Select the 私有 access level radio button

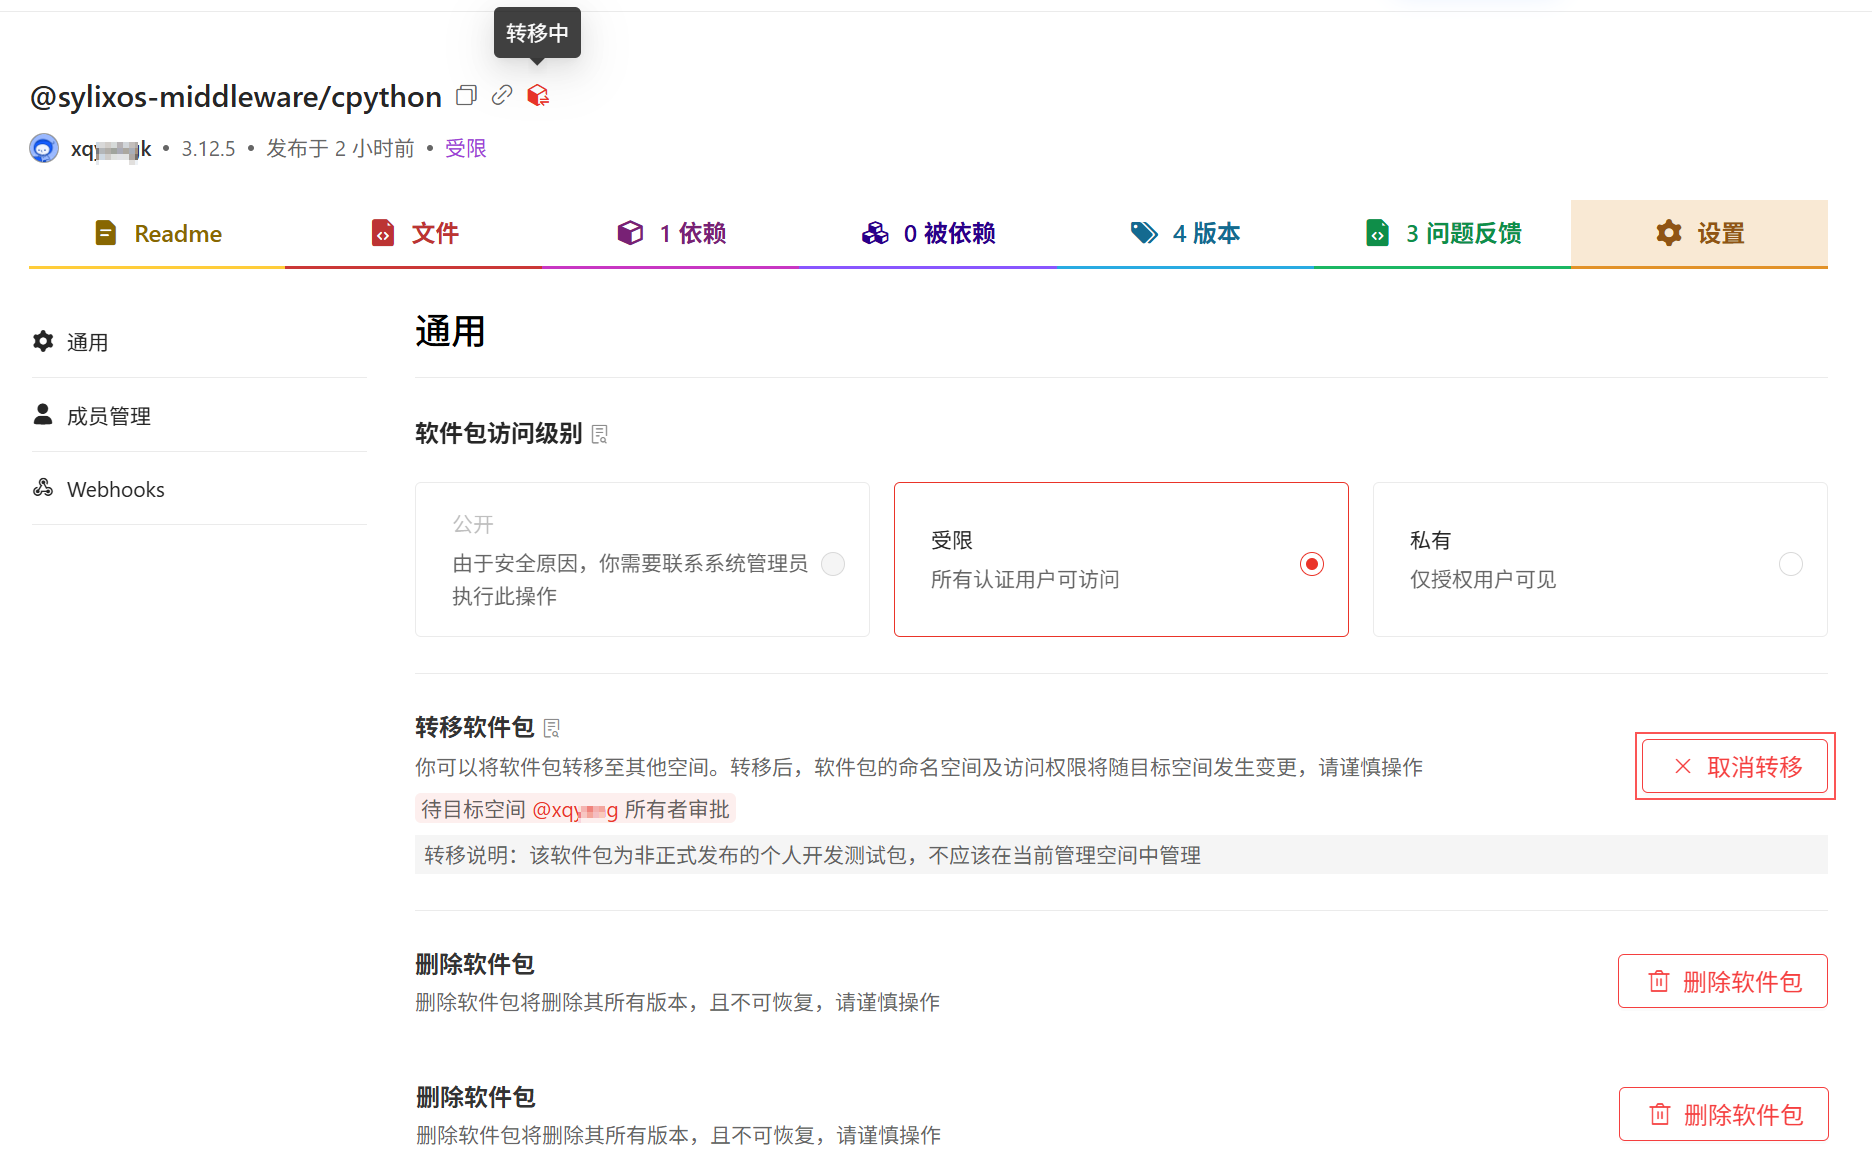tap(1790, 564)
